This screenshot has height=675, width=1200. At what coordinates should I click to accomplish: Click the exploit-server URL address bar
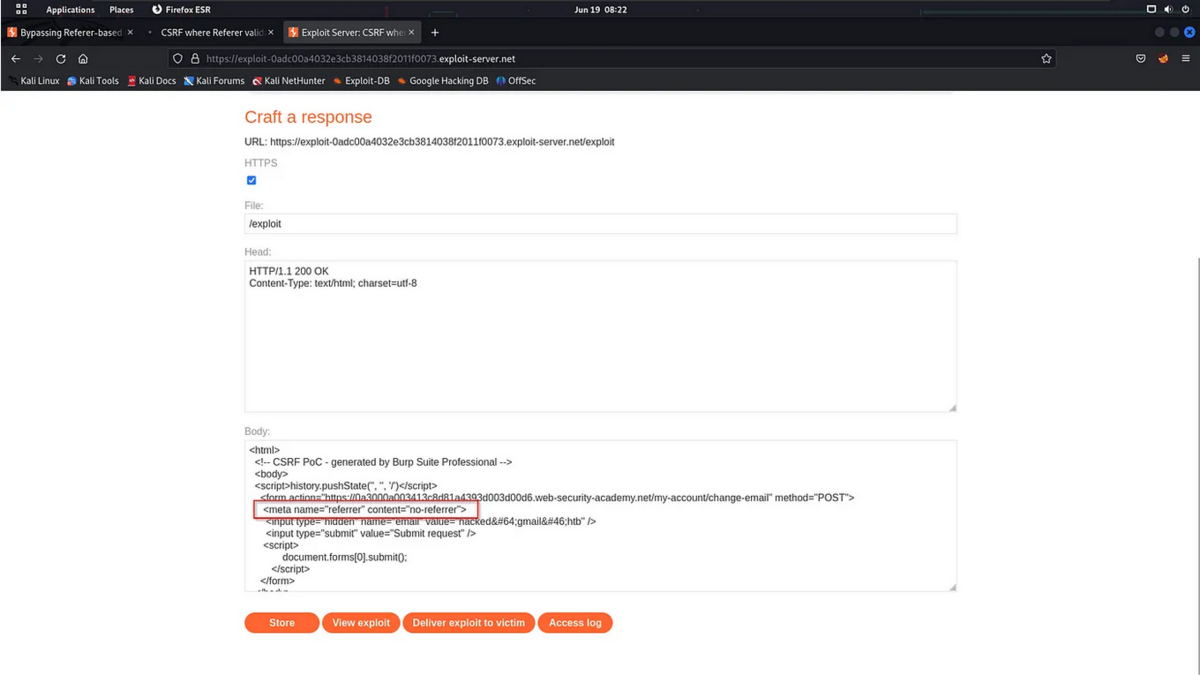(611, 59)
